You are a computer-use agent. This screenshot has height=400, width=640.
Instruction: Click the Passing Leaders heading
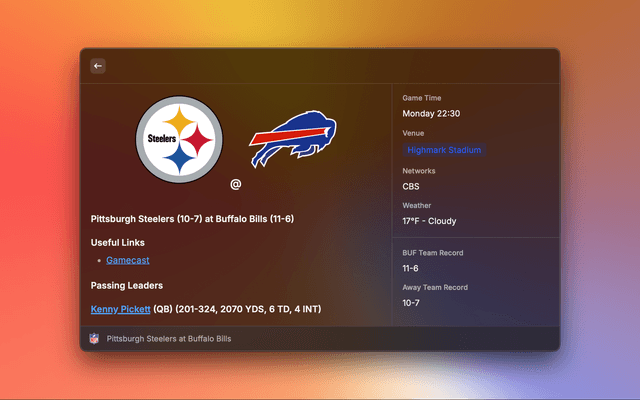coord(128,285)
